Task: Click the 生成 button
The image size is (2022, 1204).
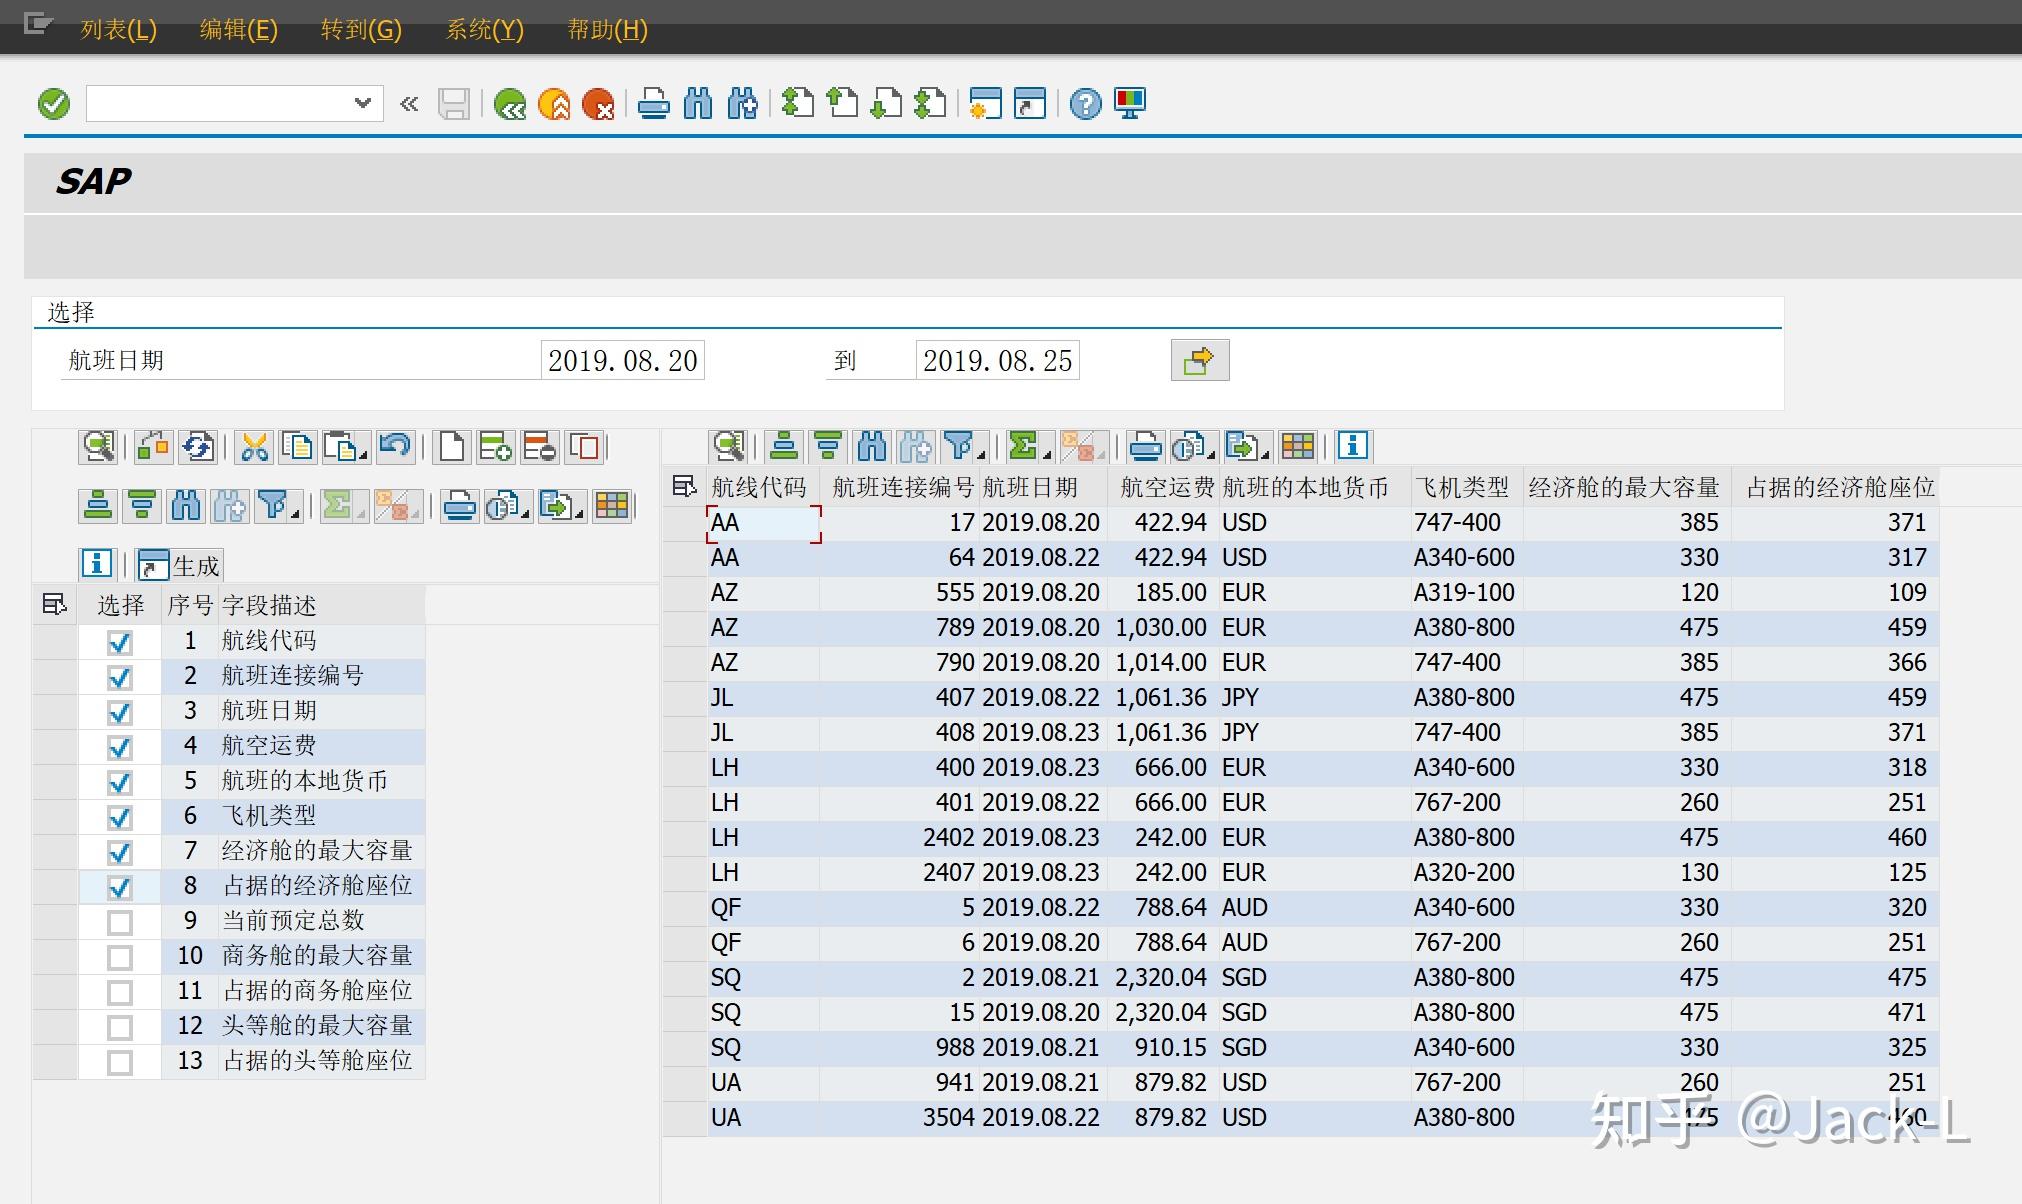Action: click(179, 566)
